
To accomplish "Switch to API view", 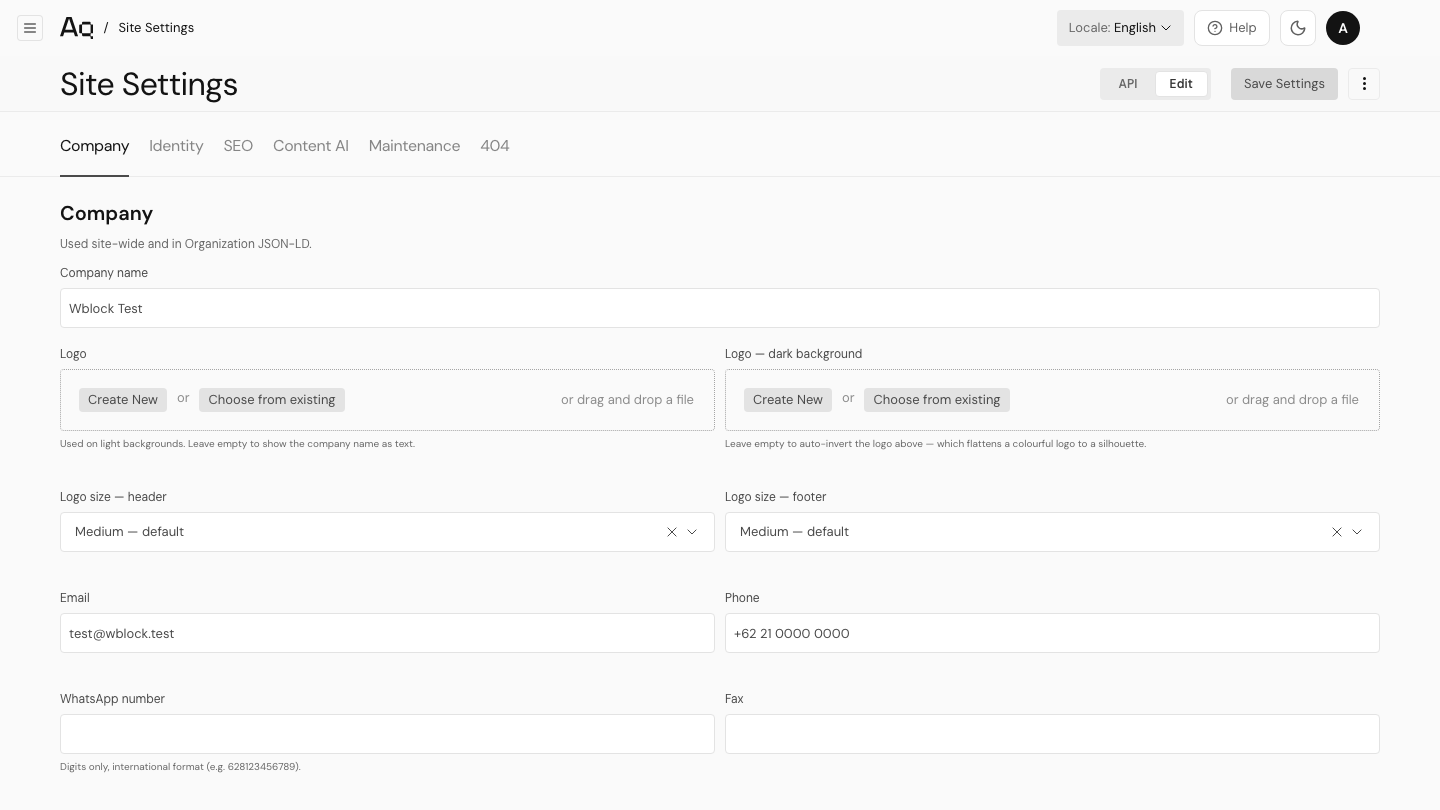I will (1128, 84).
